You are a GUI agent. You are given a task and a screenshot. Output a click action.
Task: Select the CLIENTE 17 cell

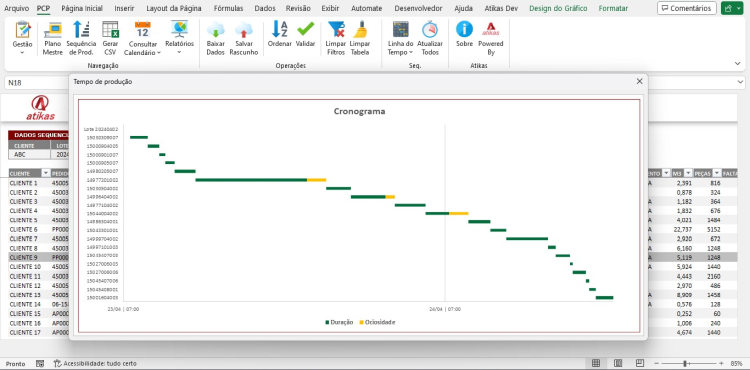click(30, 332)
